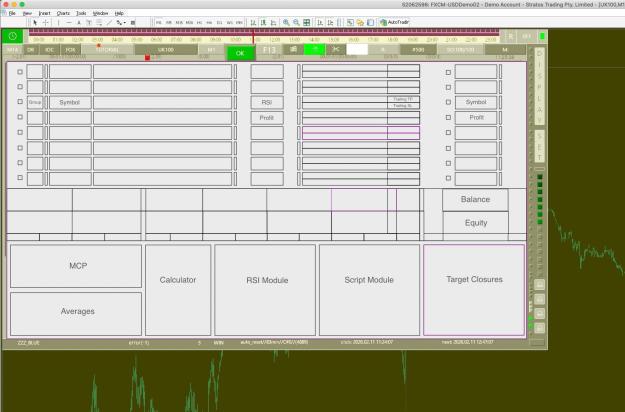Open the Averages module
625x412 pixels.
click(76, 313)
